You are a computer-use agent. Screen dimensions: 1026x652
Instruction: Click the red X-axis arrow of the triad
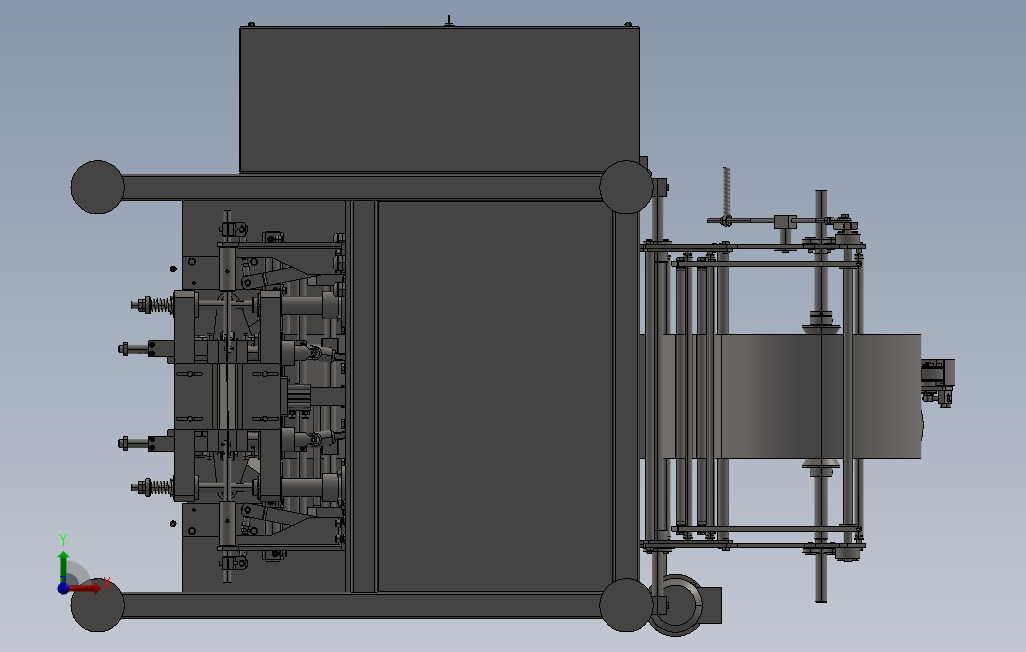point(86,588)
